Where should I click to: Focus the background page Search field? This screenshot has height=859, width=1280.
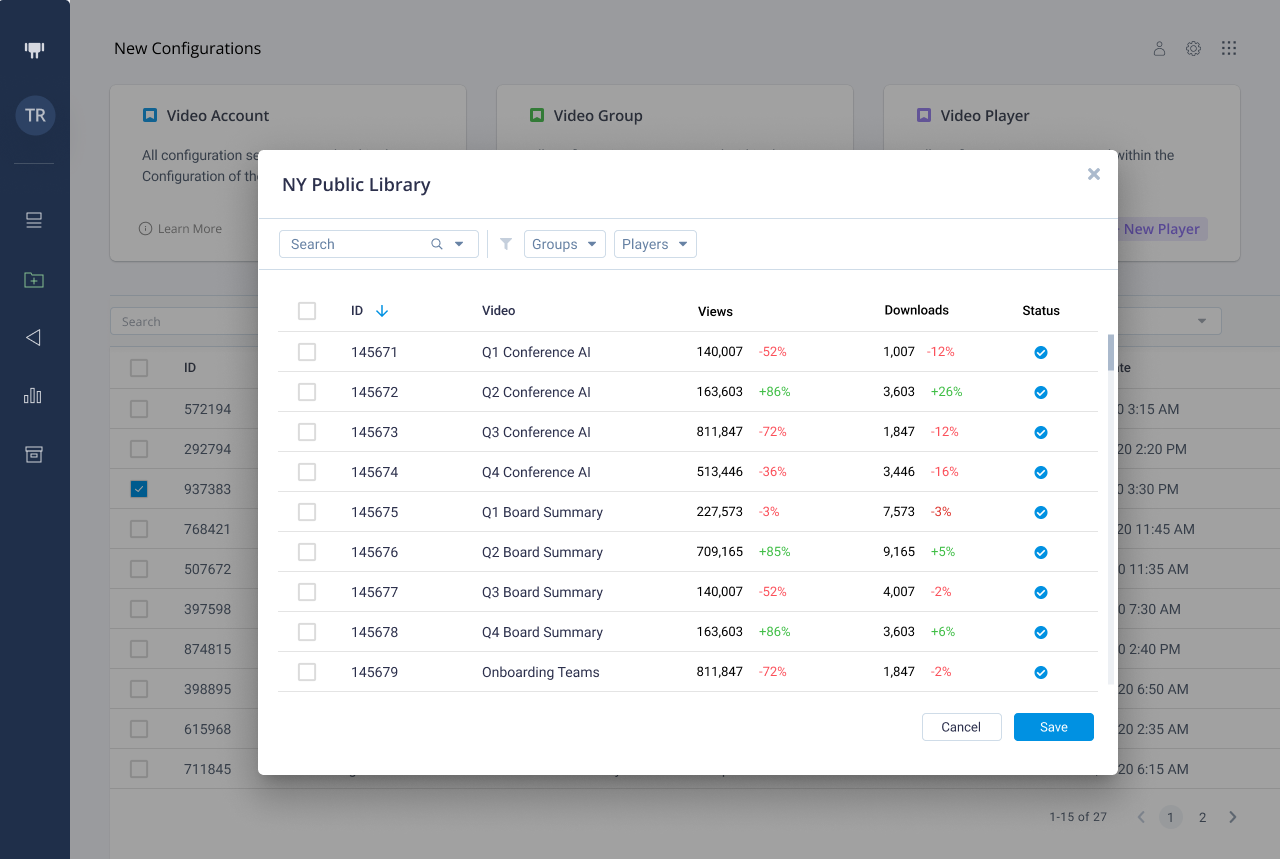(x=185, y=321)
